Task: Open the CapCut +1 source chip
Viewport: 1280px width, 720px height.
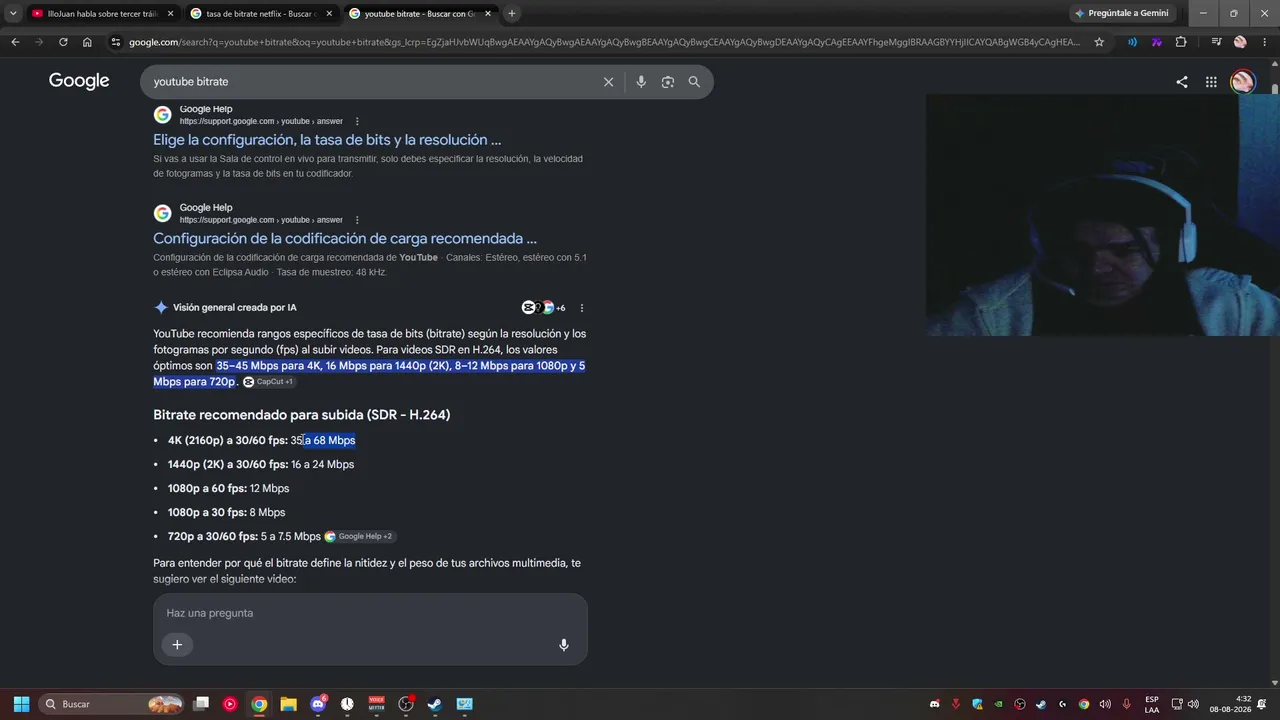Action: pos(268,382)
